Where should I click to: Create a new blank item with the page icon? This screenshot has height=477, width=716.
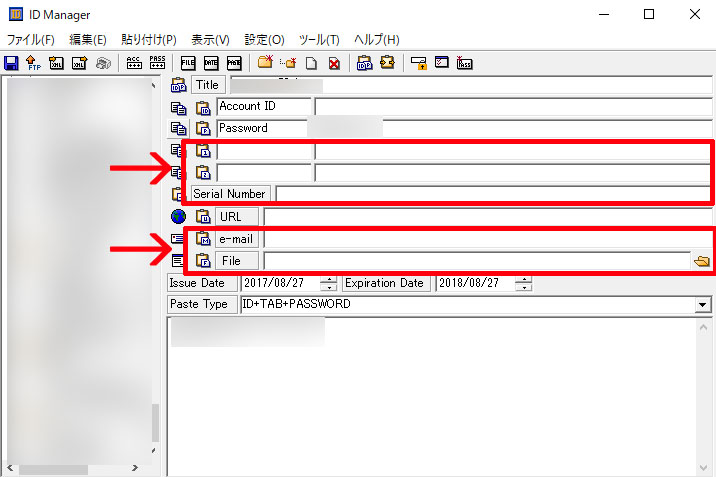click(x=311, y=63)
